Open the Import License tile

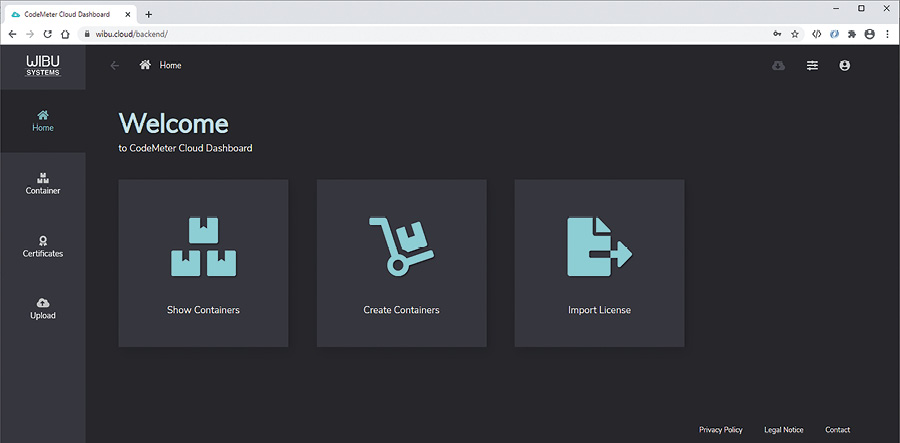(x=599, y=263)
